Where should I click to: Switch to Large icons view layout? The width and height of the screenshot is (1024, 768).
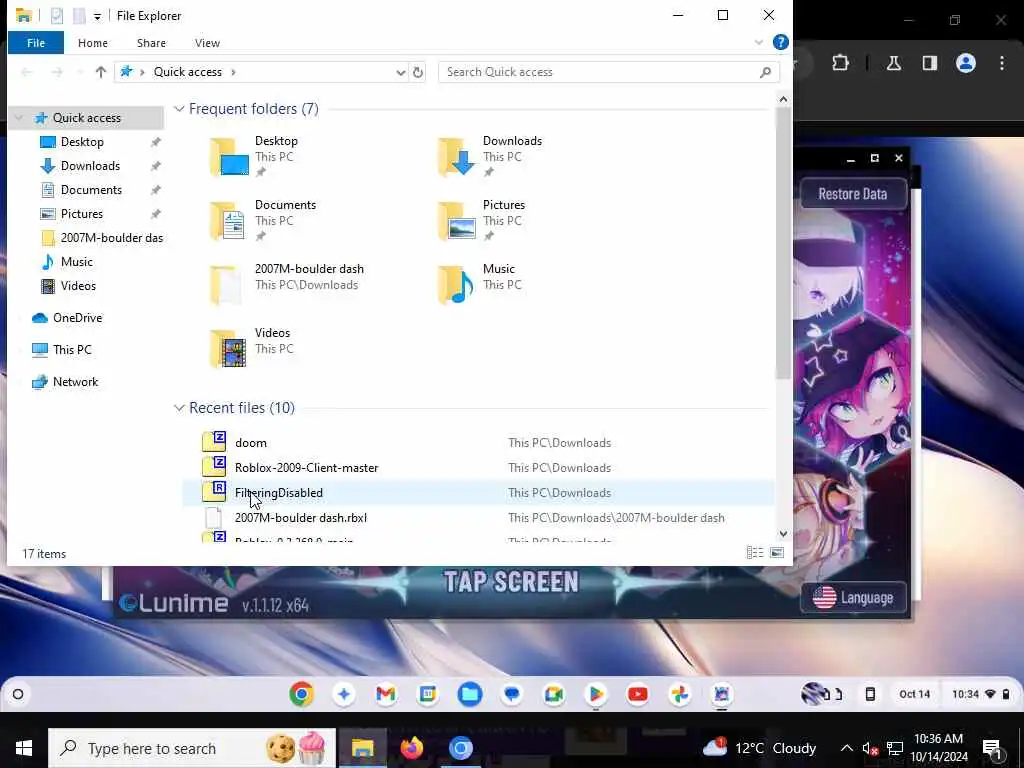coord(776,553)
